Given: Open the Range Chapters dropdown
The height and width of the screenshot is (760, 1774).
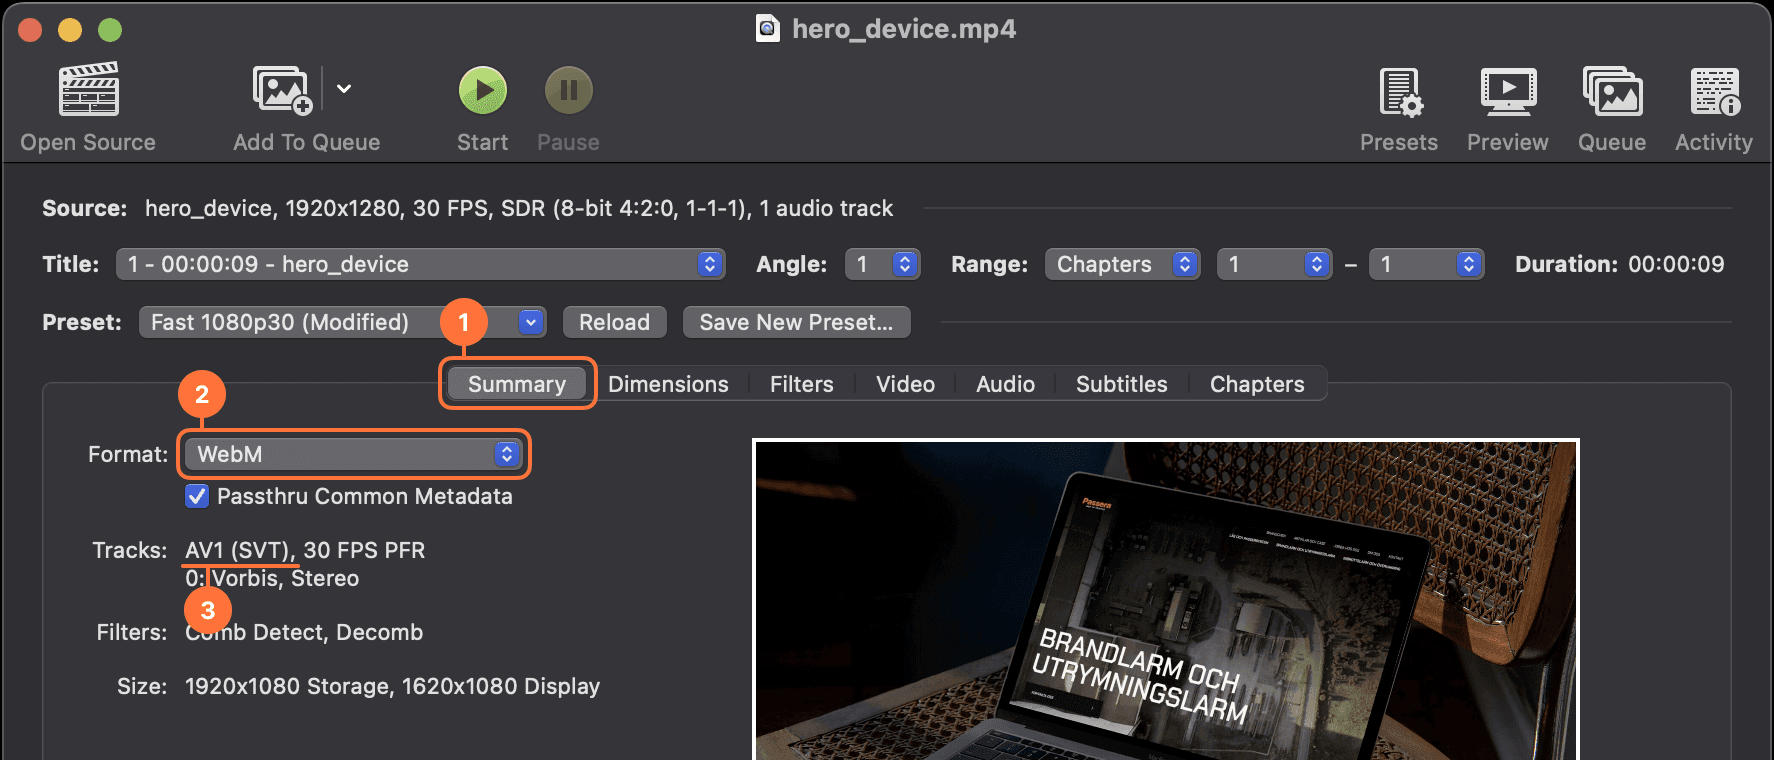Looking at the screenshot, I should point(1122,264).
